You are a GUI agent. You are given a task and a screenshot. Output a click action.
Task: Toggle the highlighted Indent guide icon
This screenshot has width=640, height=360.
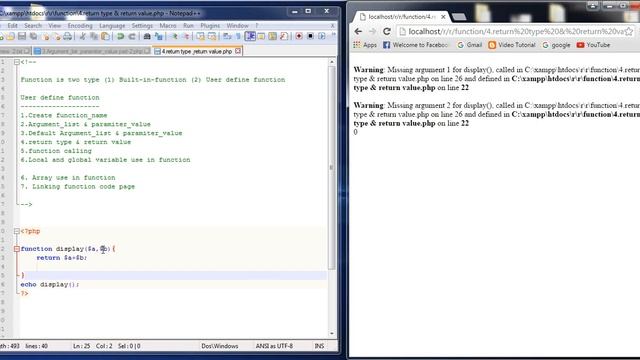point(250,36)
